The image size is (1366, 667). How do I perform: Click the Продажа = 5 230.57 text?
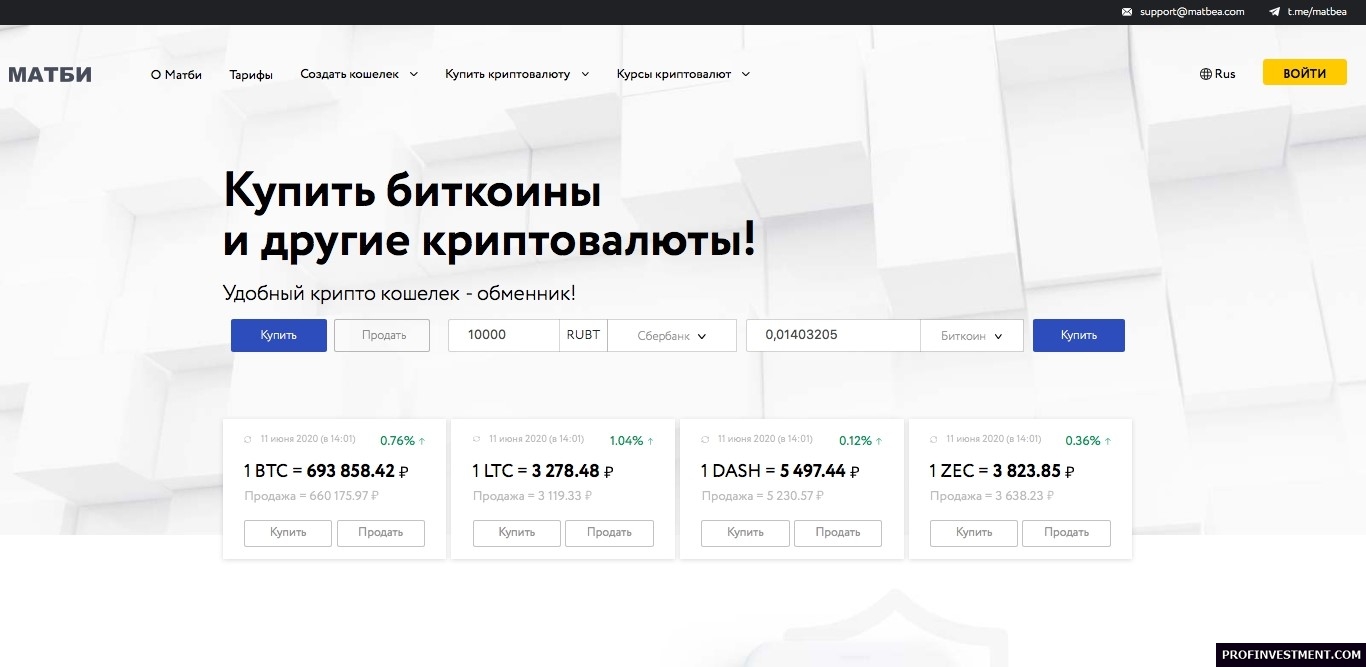point(762,496)
